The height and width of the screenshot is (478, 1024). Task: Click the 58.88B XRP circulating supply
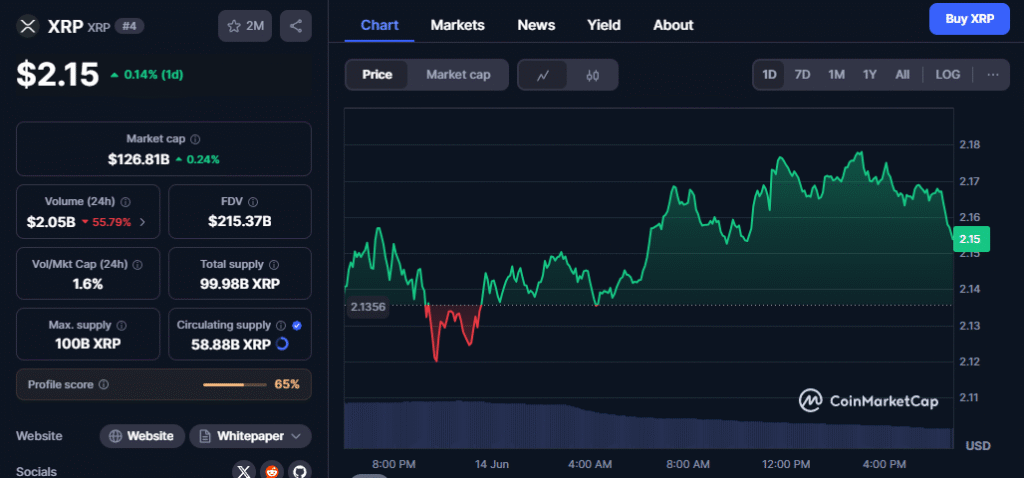[x=231, y=344]
